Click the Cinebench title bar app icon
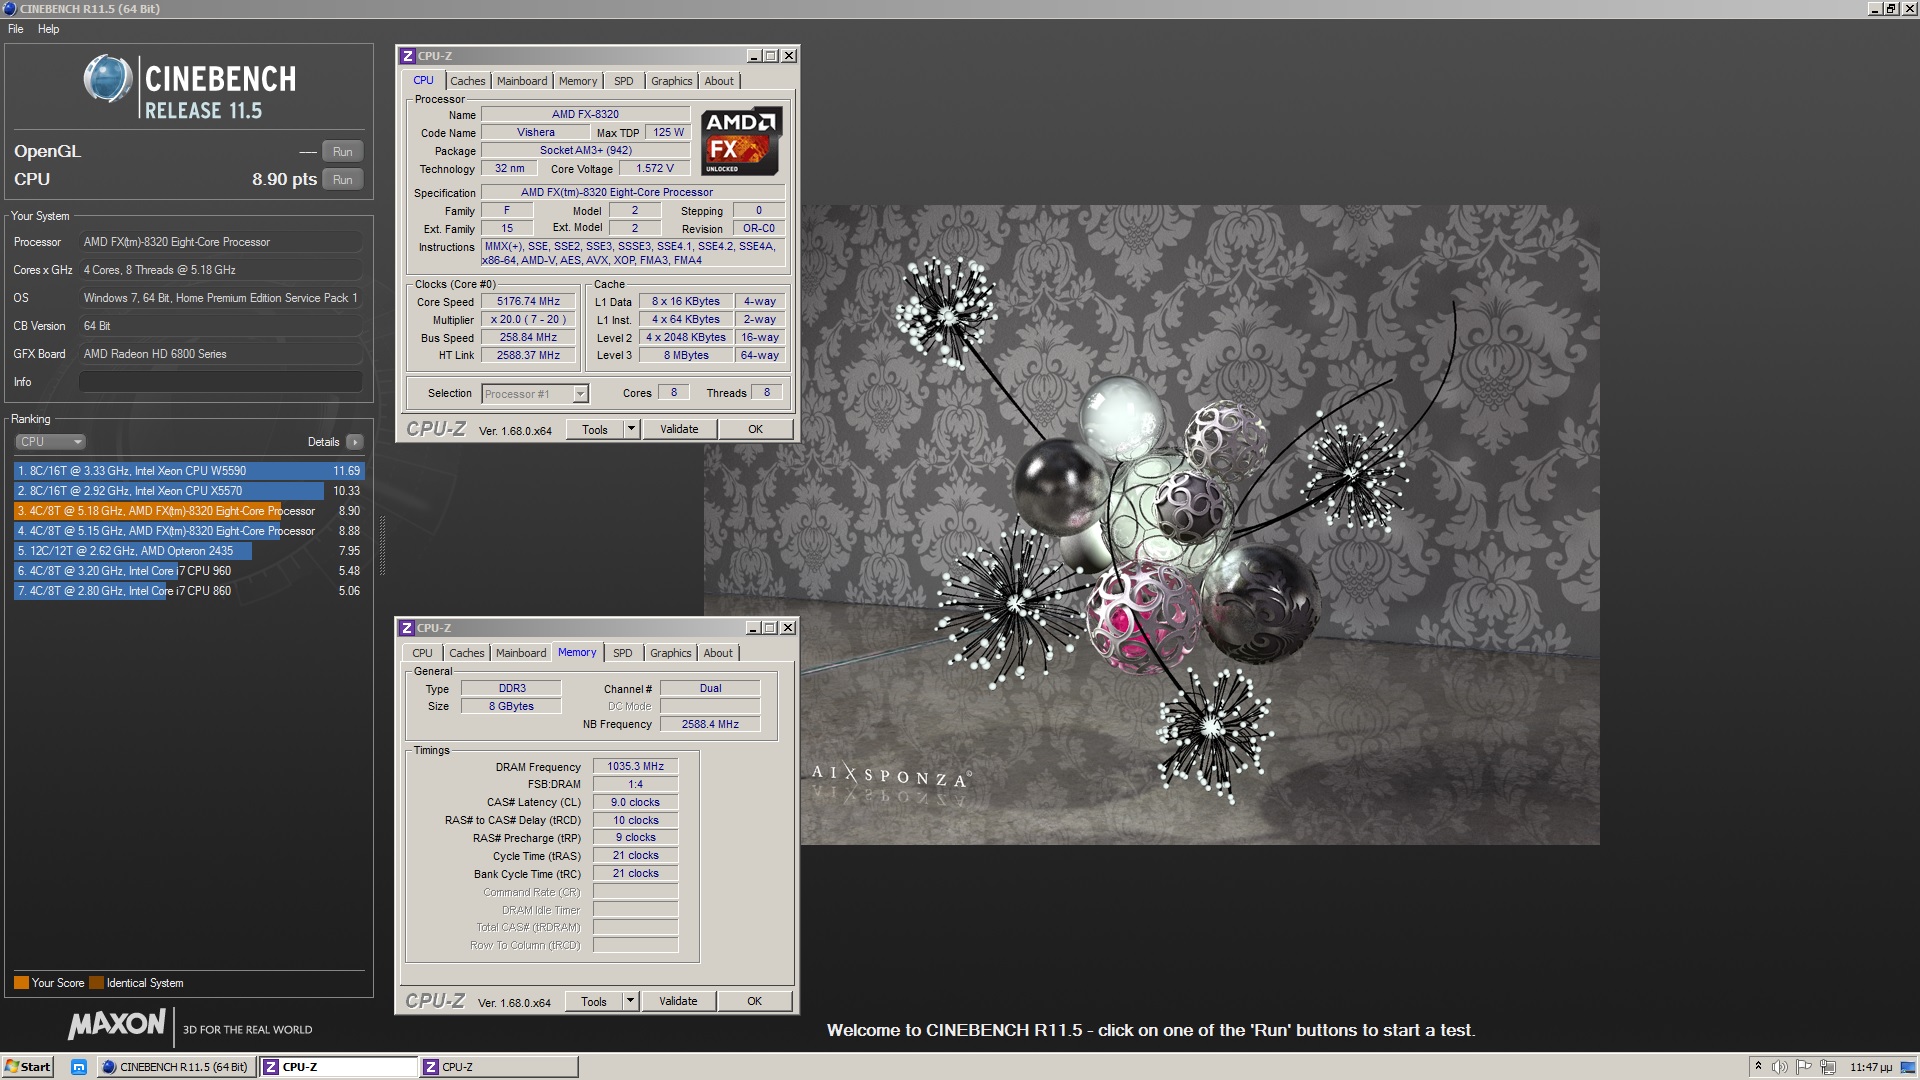This screenshot has height=1080, width=1920. coord(10,9)
